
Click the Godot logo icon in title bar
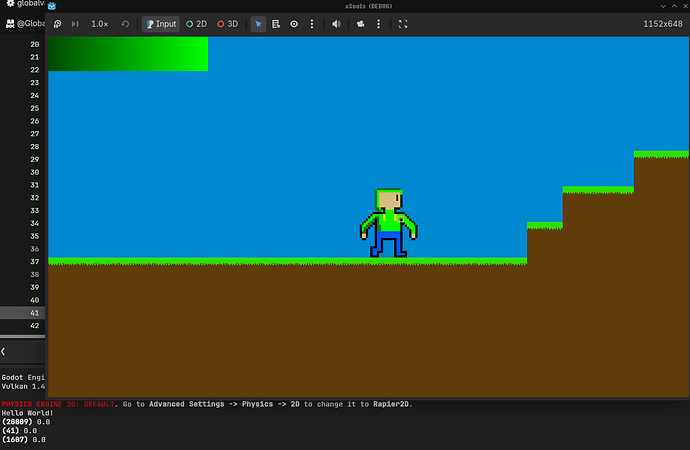coord(51,6)
